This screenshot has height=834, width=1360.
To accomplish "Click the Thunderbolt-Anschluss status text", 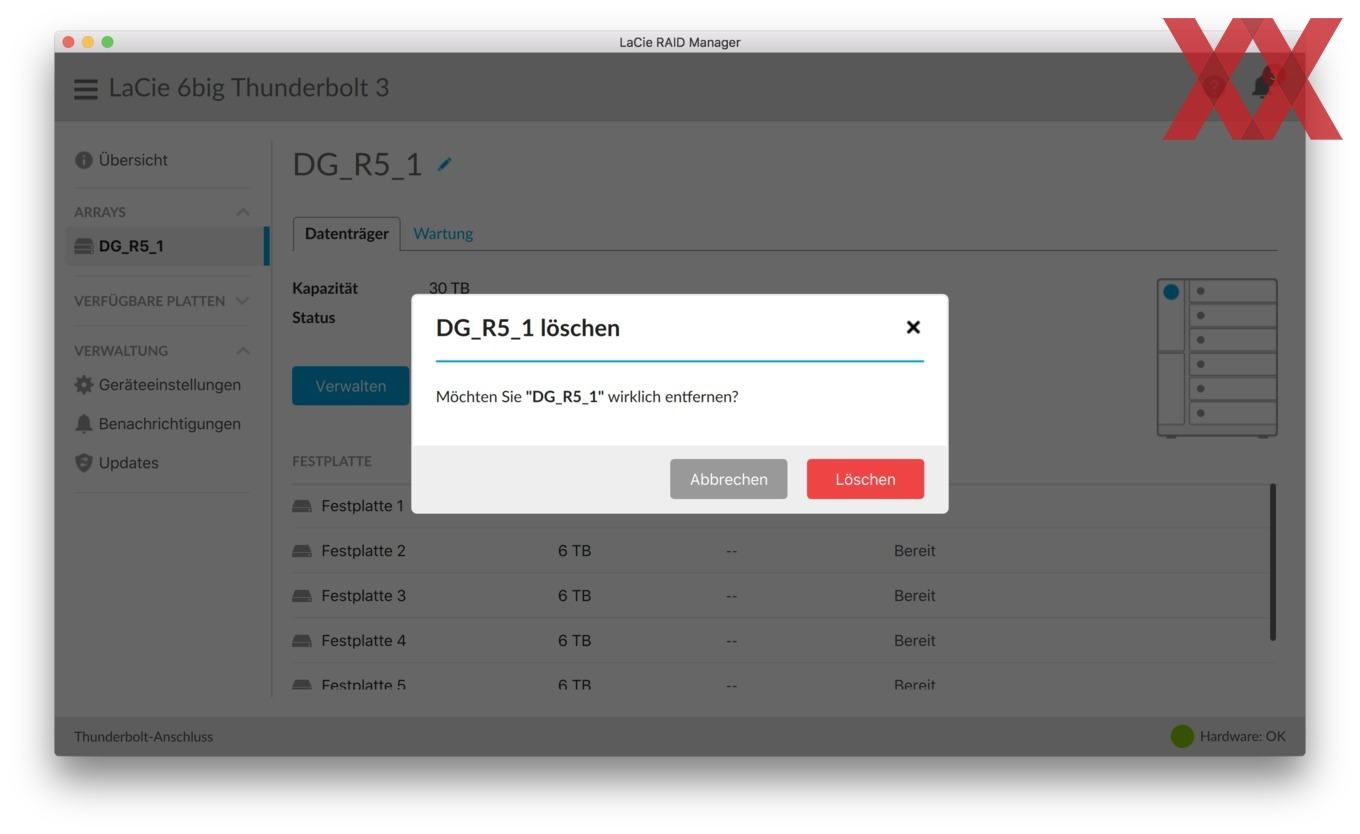I will [144, 737].
